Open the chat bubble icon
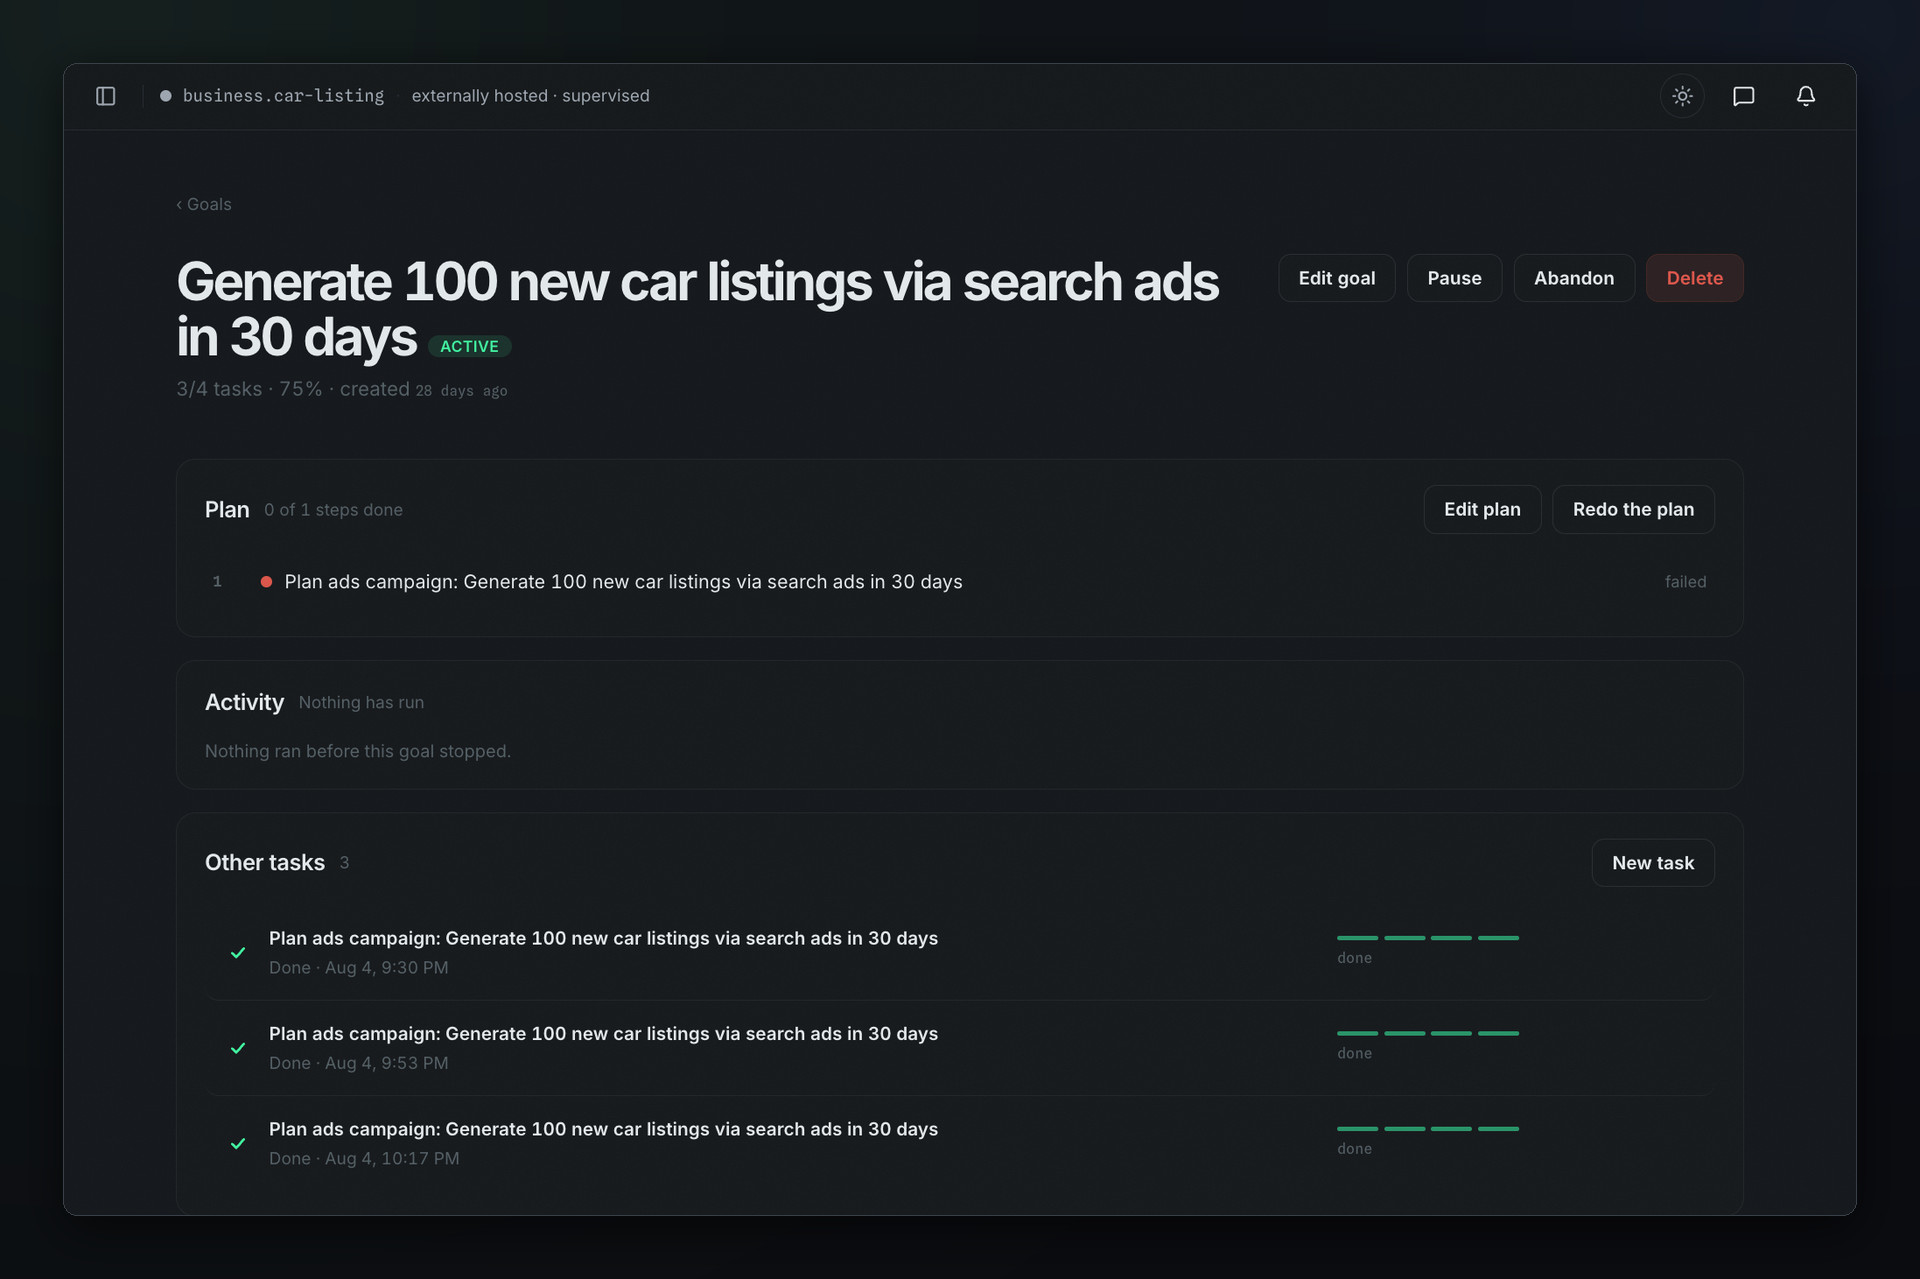The image size is (1920, 1279). (x=1743, y=96)
